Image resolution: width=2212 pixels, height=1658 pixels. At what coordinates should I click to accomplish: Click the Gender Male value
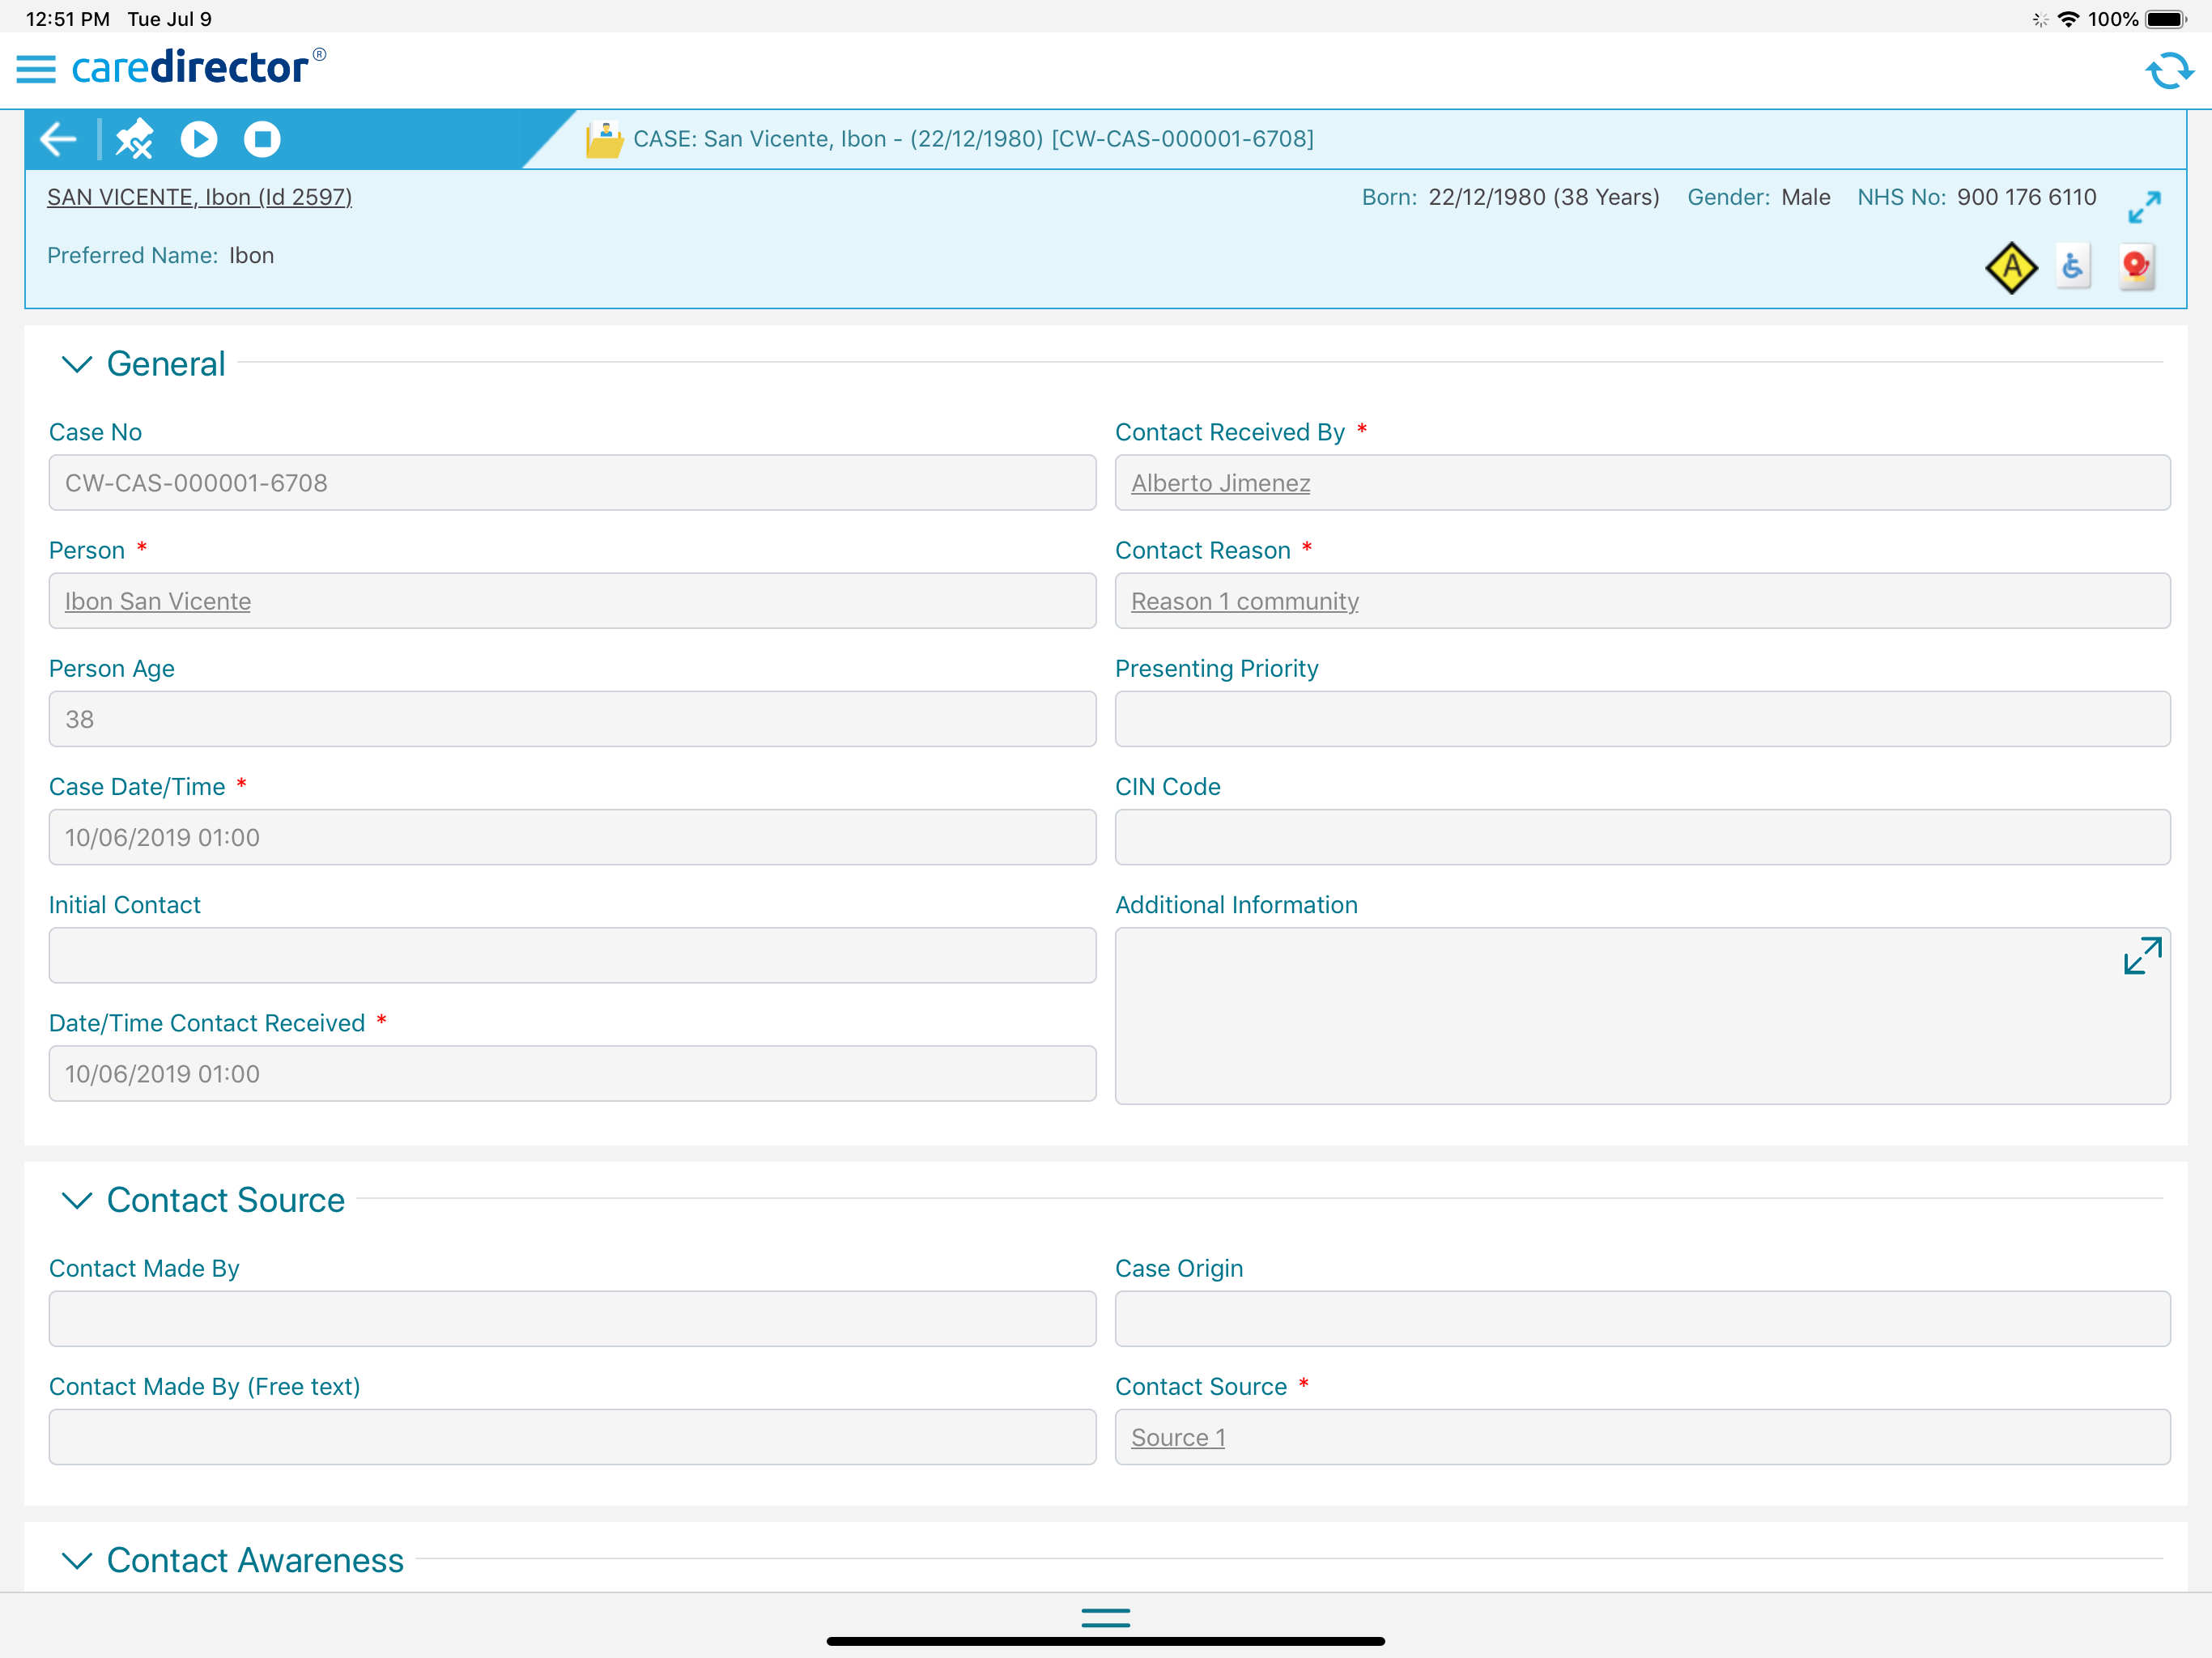click(1805, 197)
